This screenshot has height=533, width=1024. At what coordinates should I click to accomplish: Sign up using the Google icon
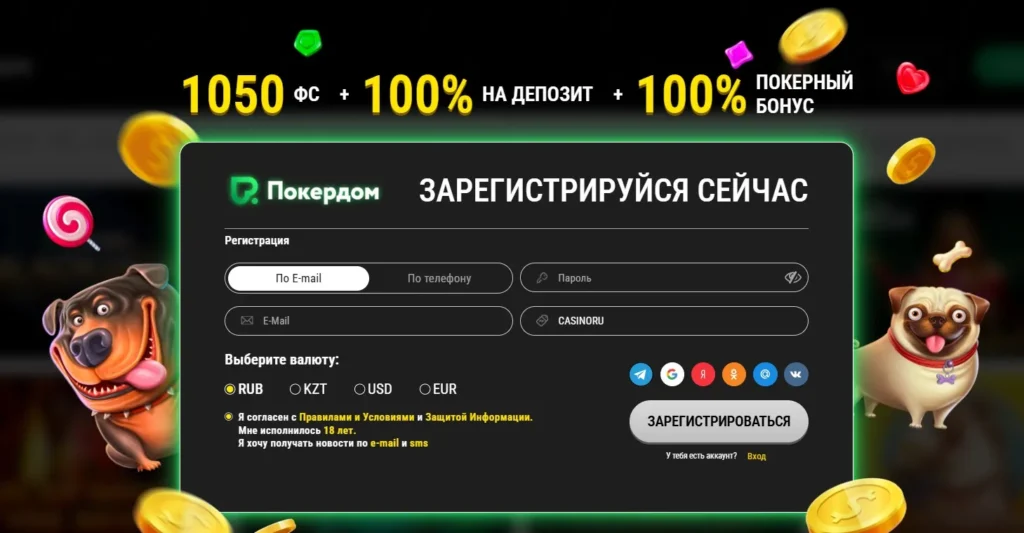pos(672,374)
